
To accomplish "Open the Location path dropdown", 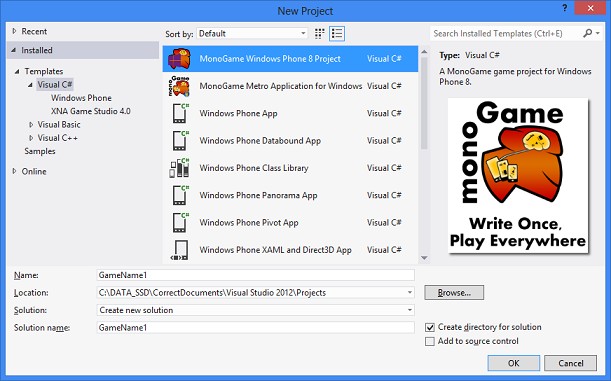I will pos(410,293).
